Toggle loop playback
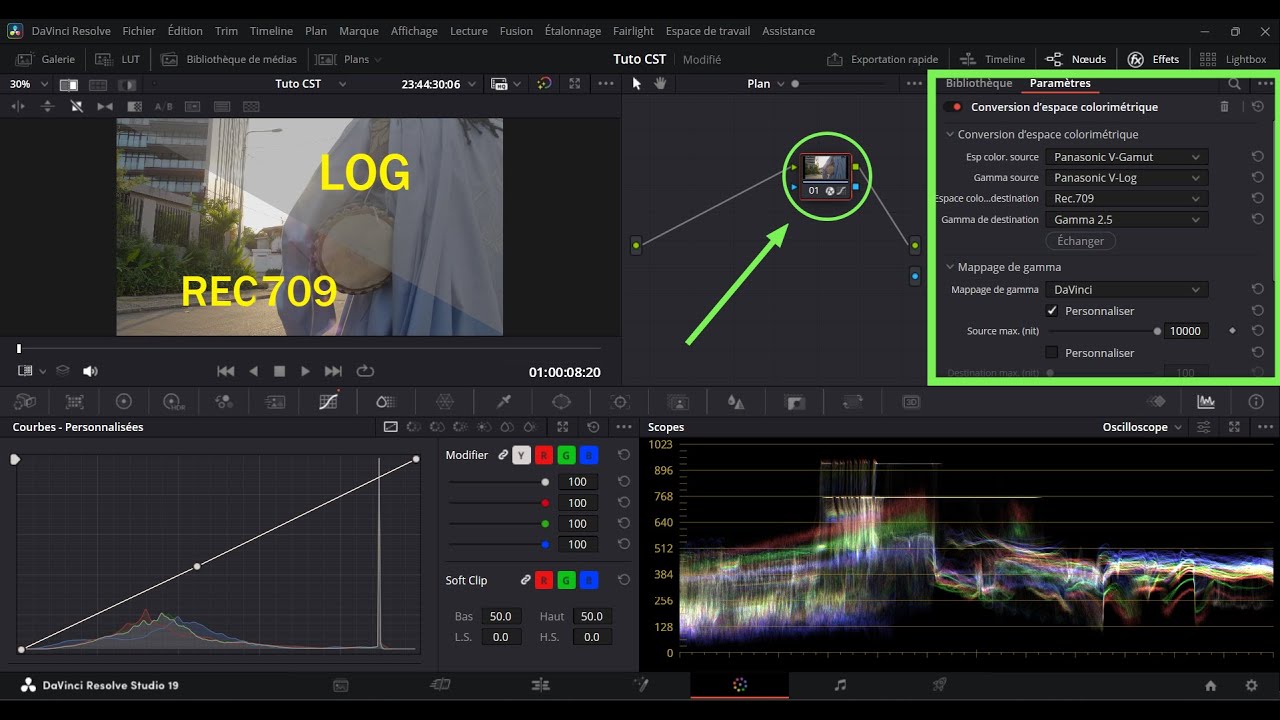This screenshot has height=720, width=1280. pos(365,371)
